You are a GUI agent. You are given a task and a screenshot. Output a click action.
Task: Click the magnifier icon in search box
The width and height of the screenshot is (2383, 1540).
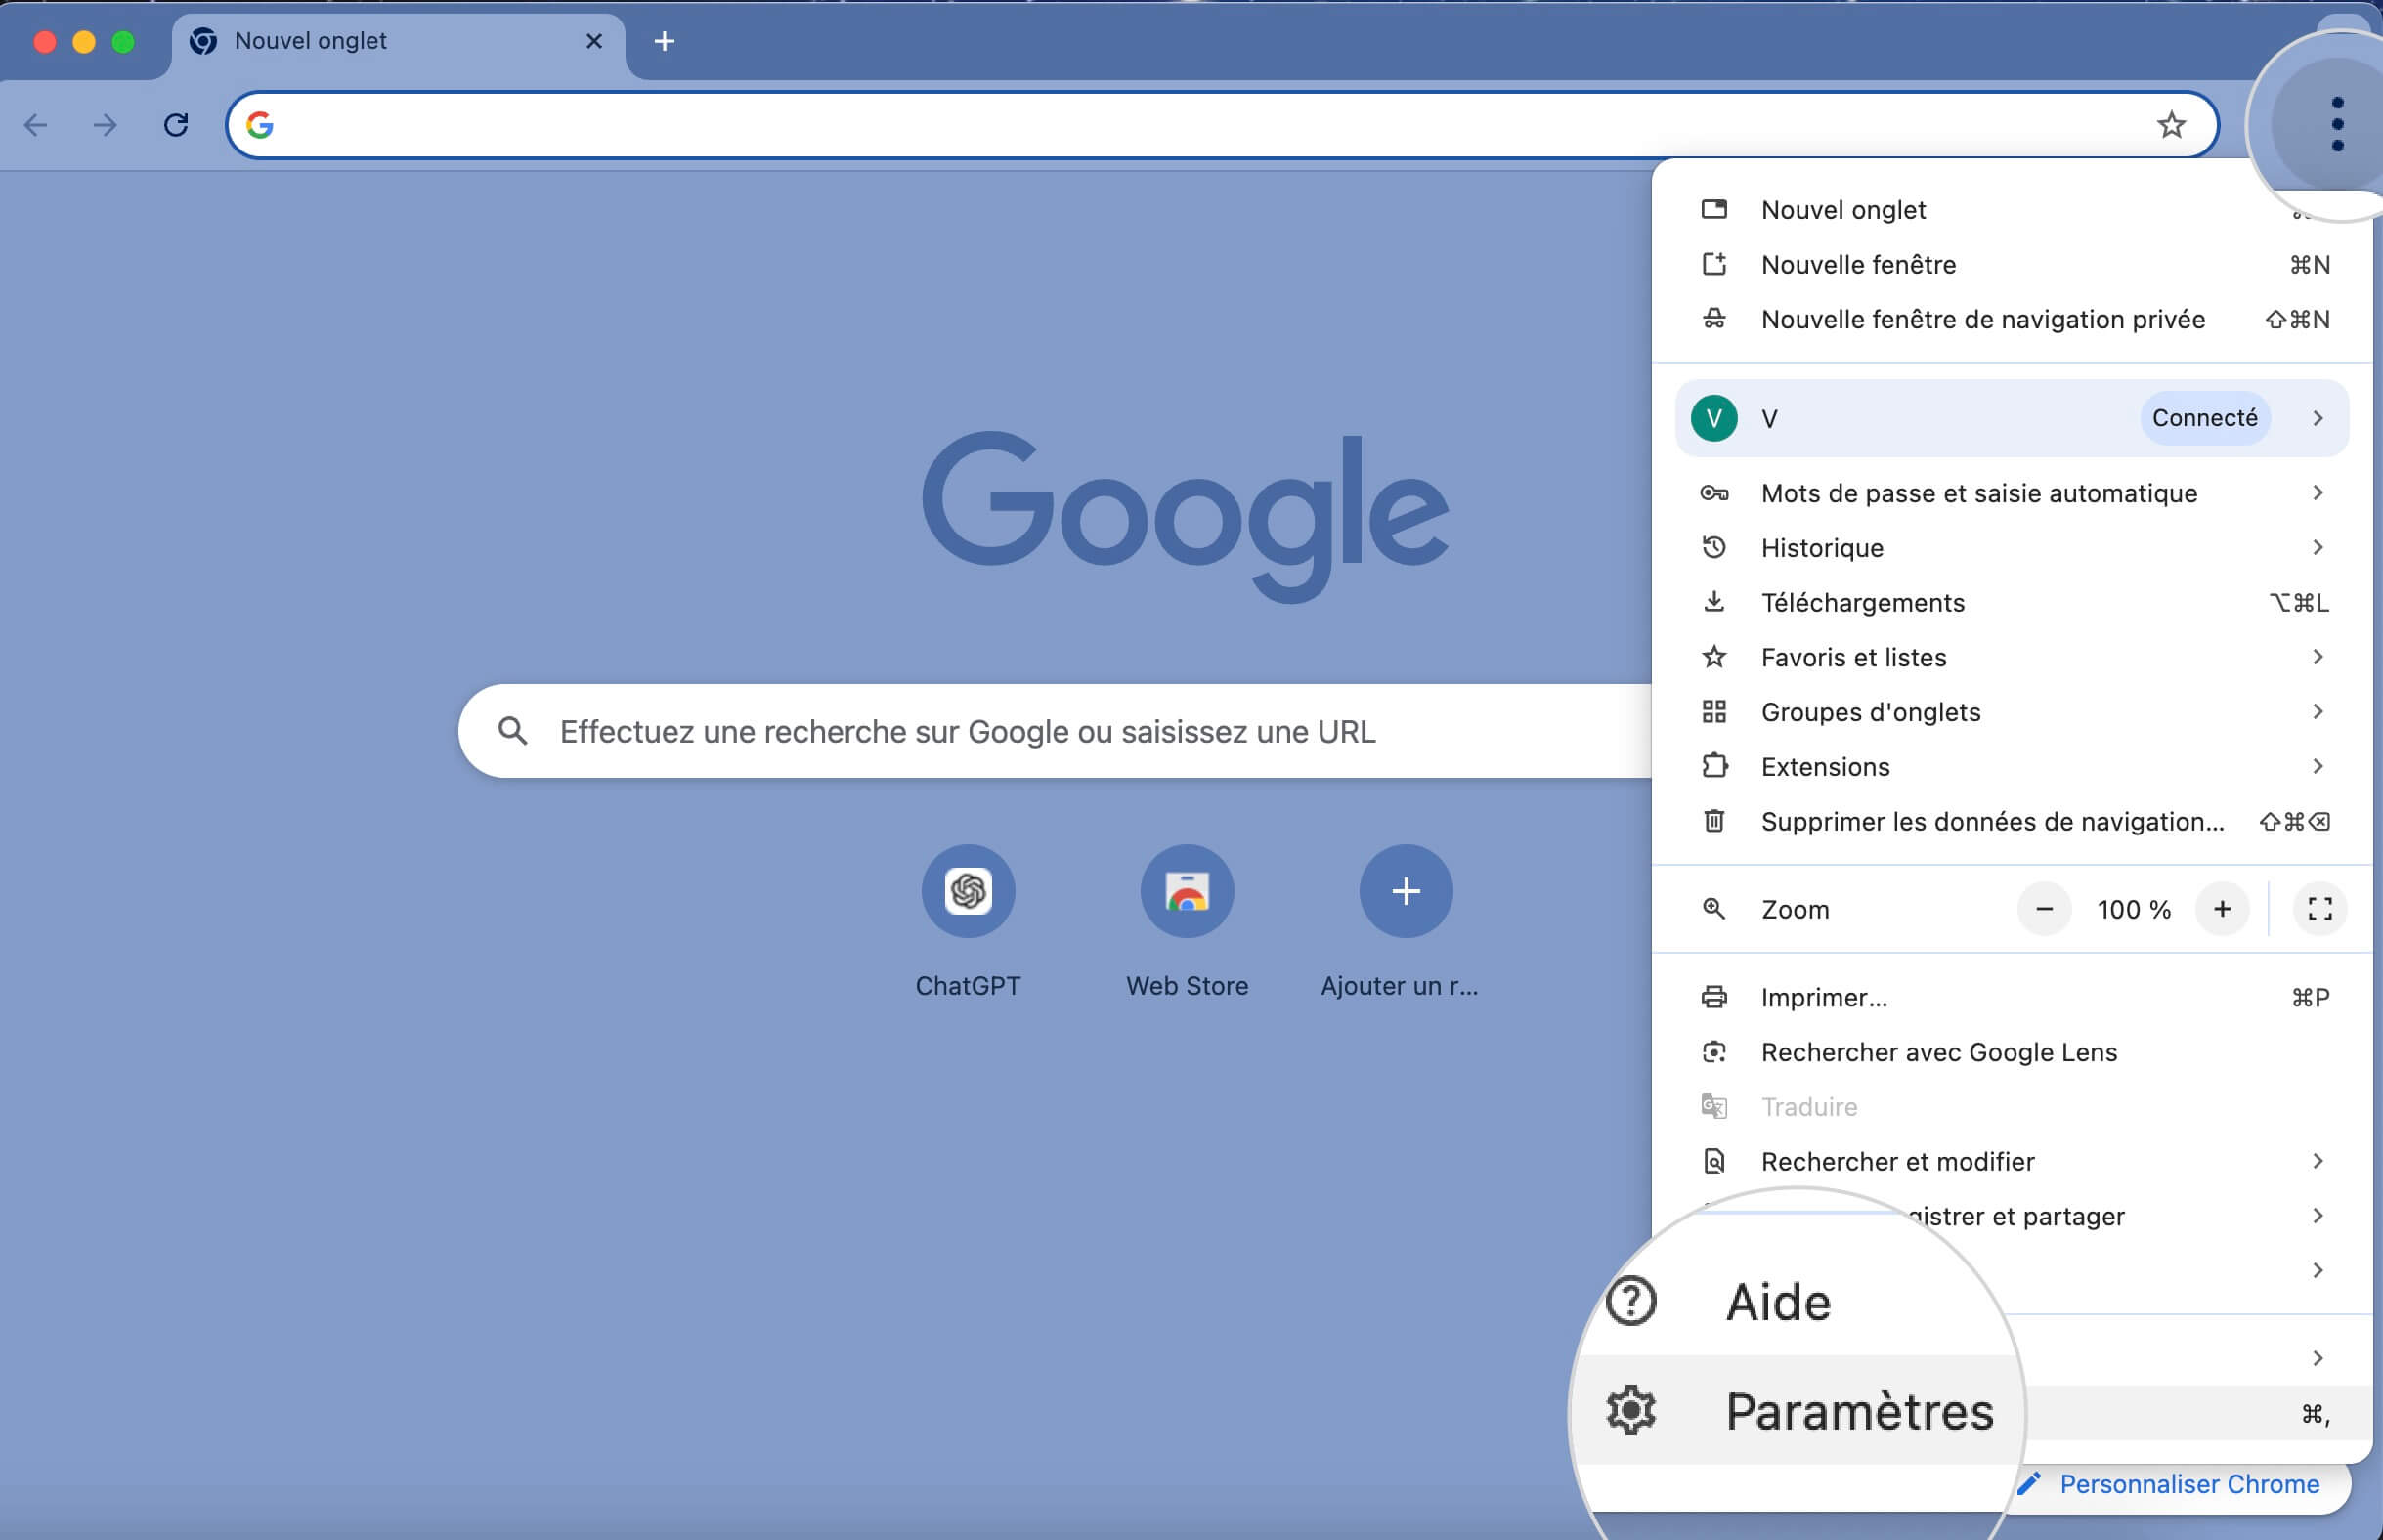(x=513, y=731)
